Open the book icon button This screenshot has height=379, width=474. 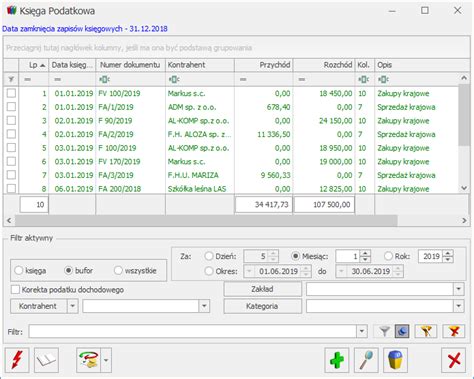click(x=46, y=360)
